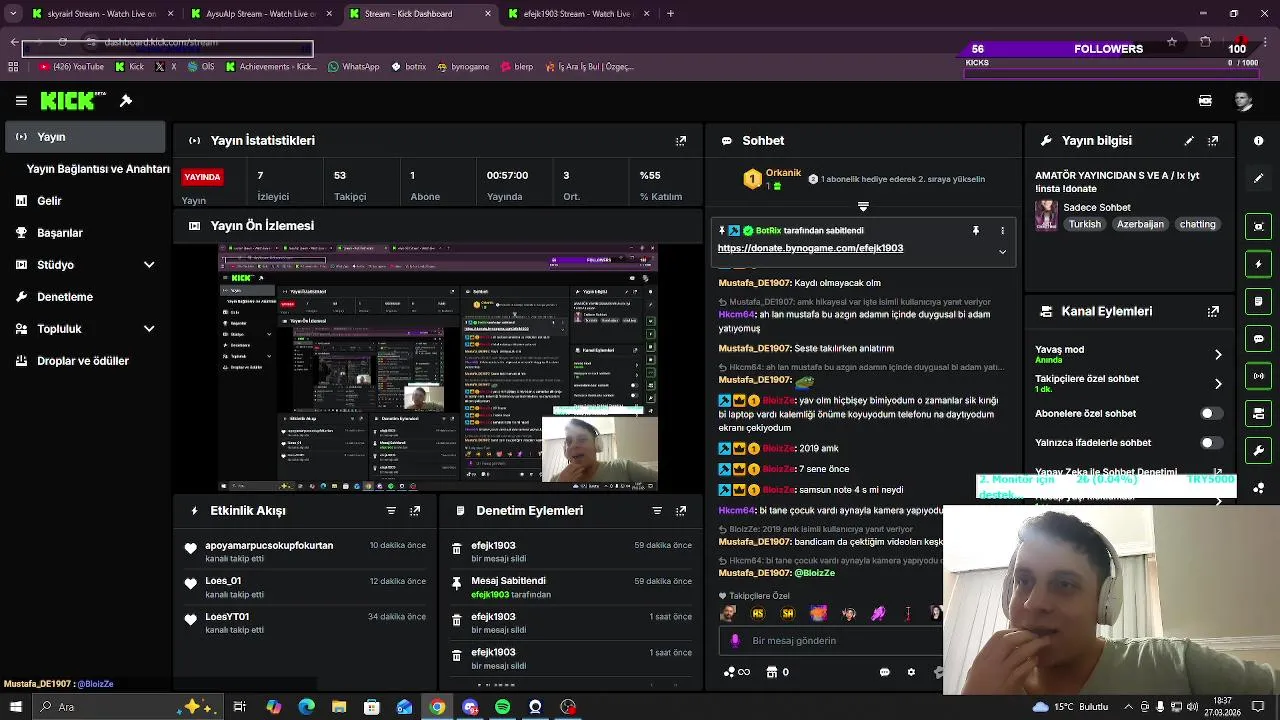Click the chat bubble icon below message box
The width and height of the screenshot is (1280, 720).
885,673
